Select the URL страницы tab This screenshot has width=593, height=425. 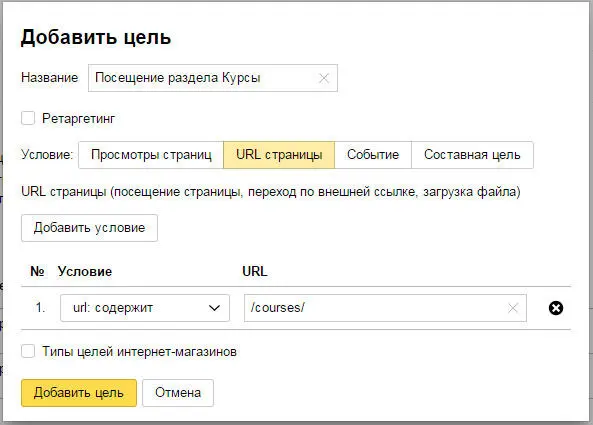279,155
